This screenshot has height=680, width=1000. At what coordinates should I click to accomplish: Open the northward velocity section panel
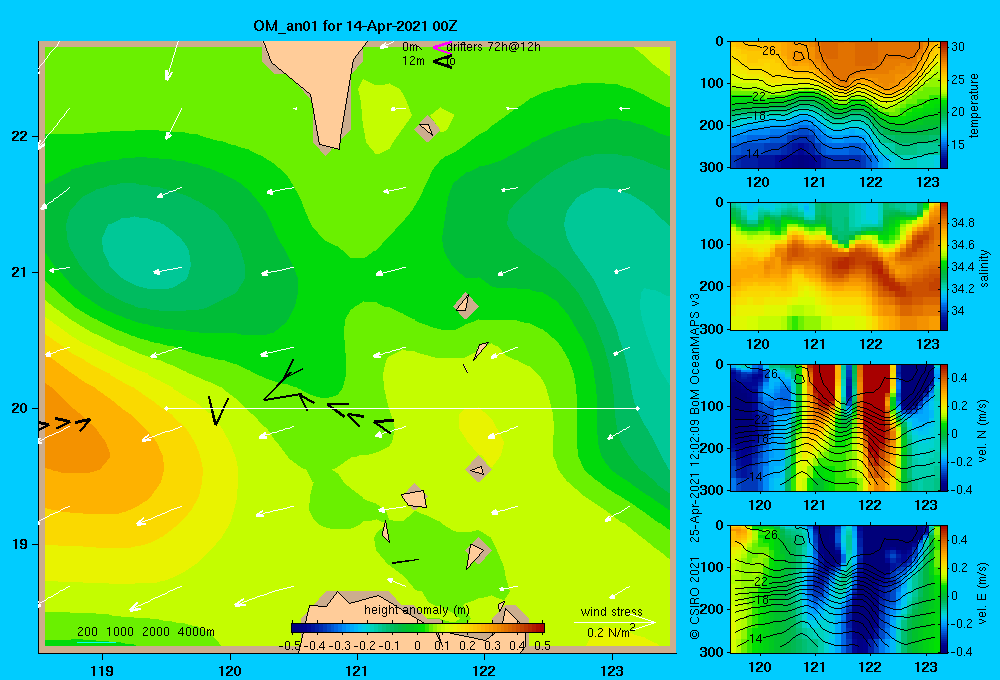click(x=834, y=427)
